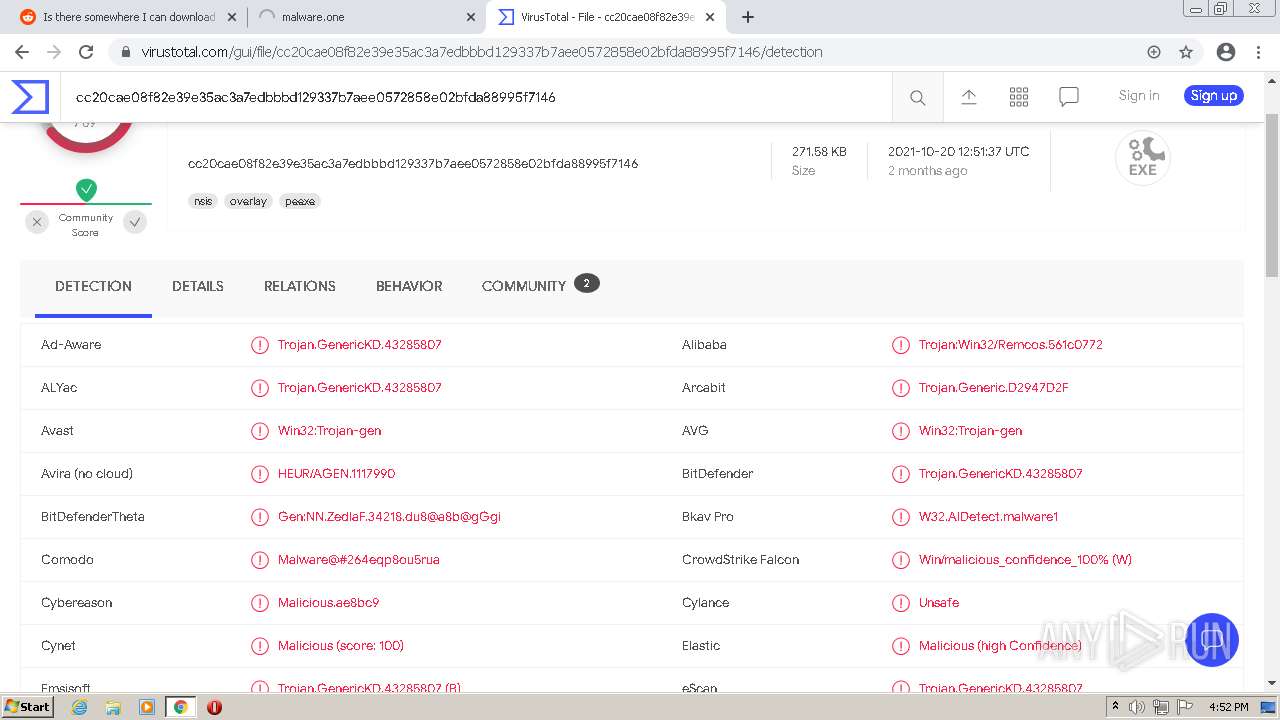This screenshot has height=720, width=1280.
Task: Close the Reddit tab
Action: tap(232, 17)
